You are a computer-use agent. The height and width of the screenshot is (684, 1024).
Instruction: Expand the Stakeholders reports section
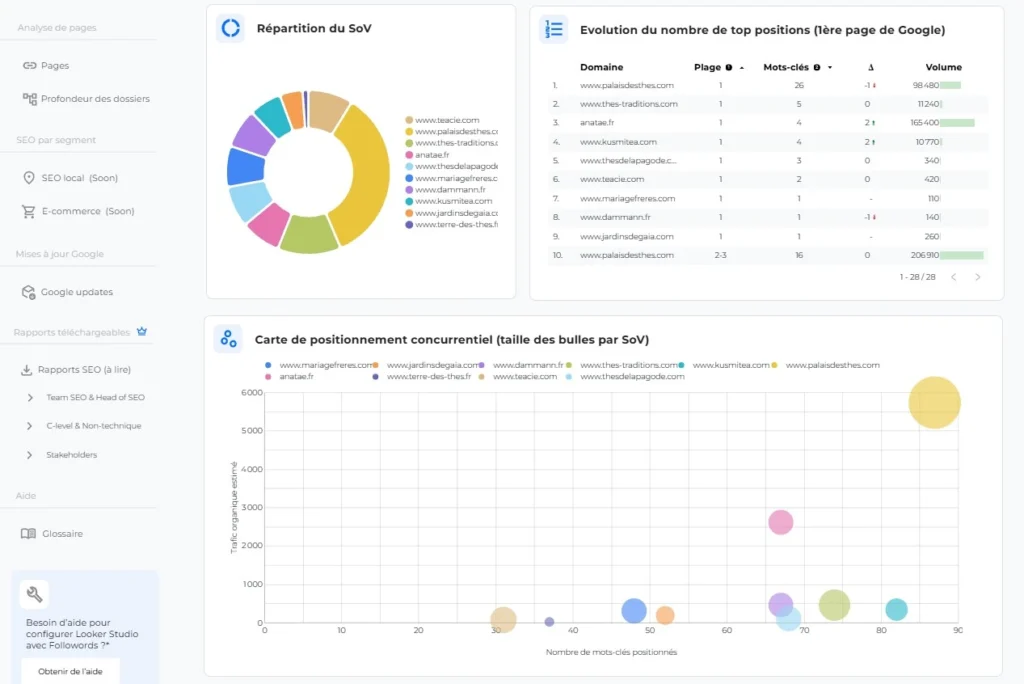coord(31,455)
